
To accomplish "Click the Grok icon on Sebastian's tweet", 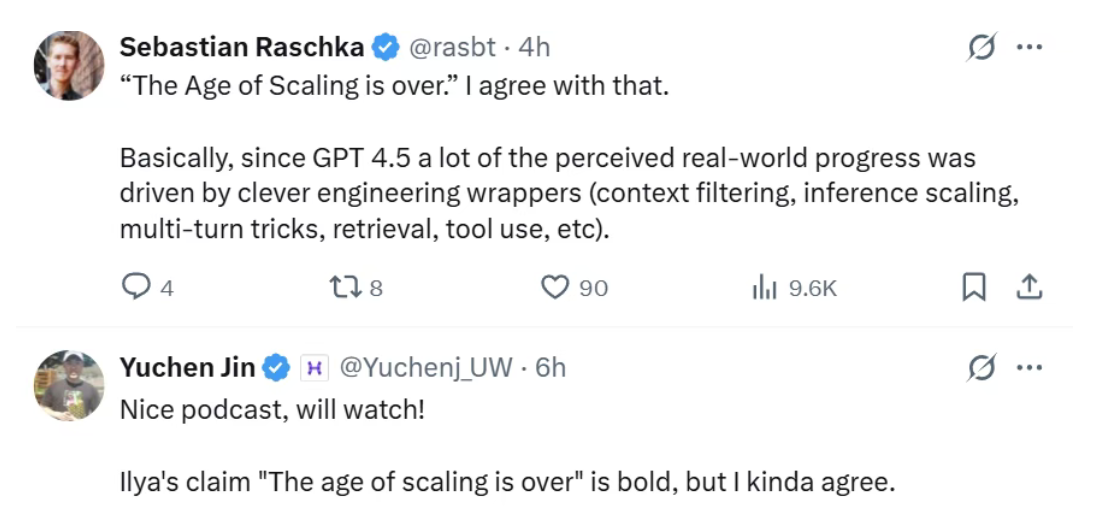I will [x=983, y=47].
